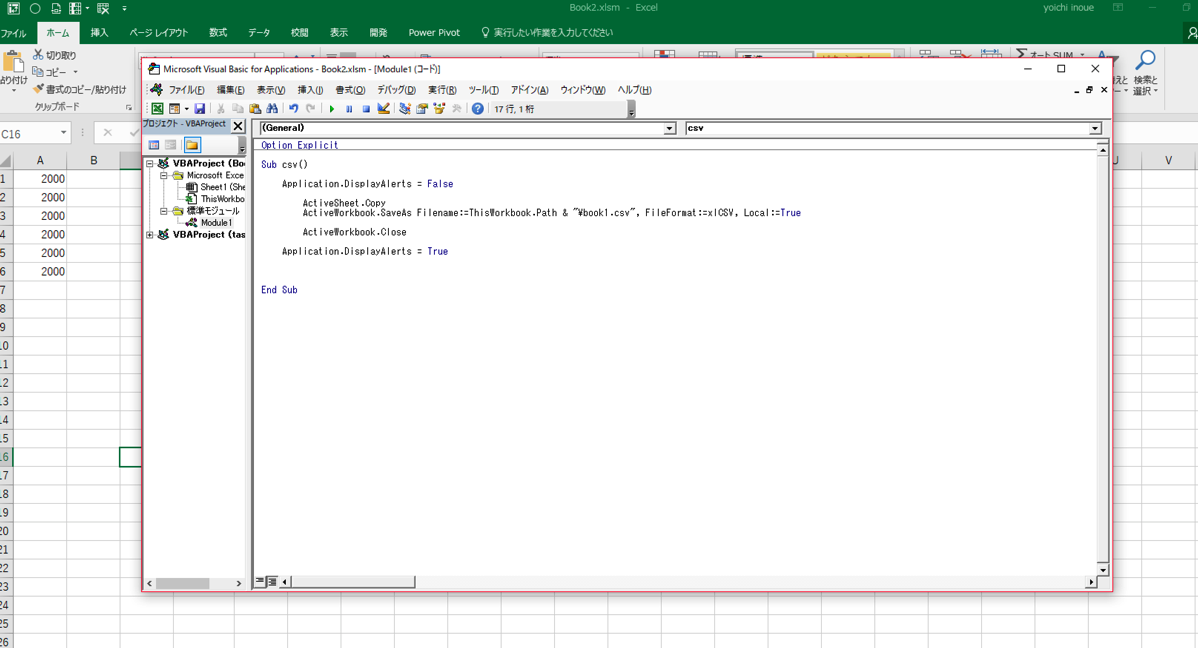Open Object Browser icon in the toolbar
1198x648 pixels.
[x=439, y=109]
